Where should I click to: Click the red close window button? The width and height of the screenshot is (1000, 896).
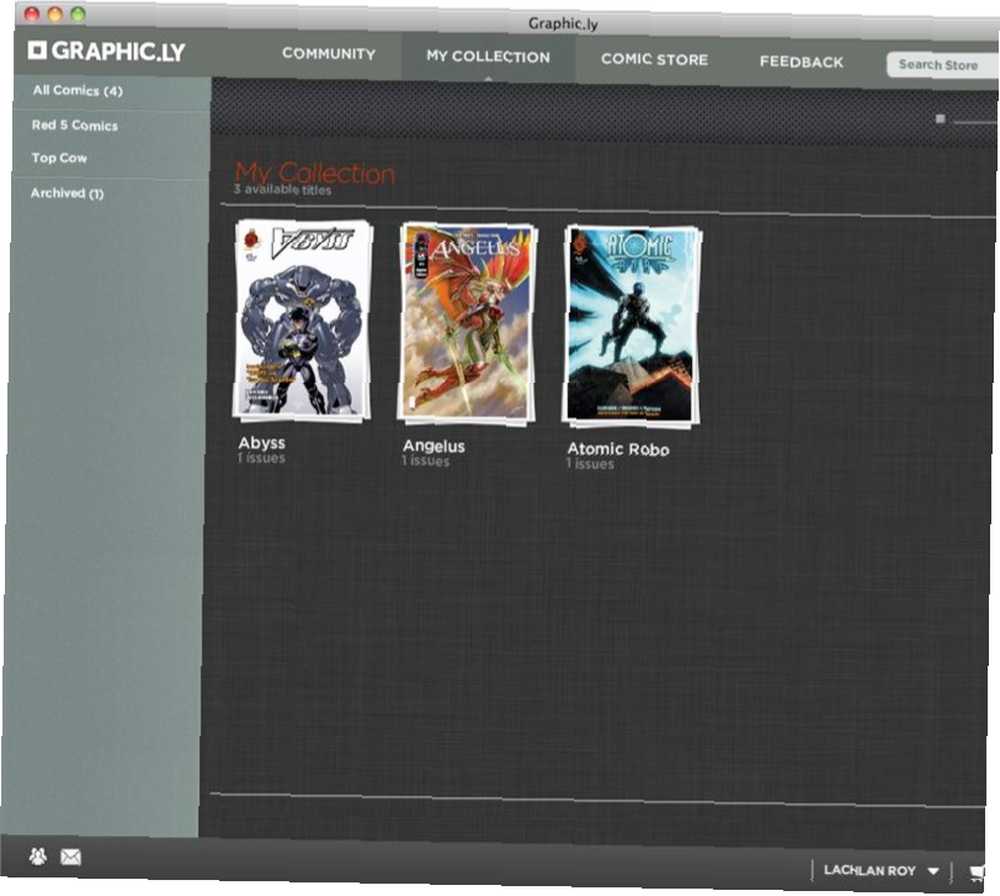(32, 13)
